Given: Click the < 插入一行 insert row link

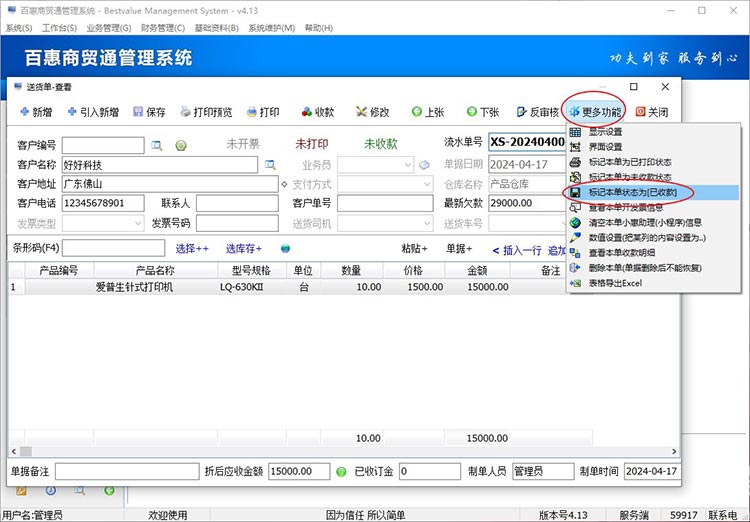Looking at the screenshot, I should 517,250.
